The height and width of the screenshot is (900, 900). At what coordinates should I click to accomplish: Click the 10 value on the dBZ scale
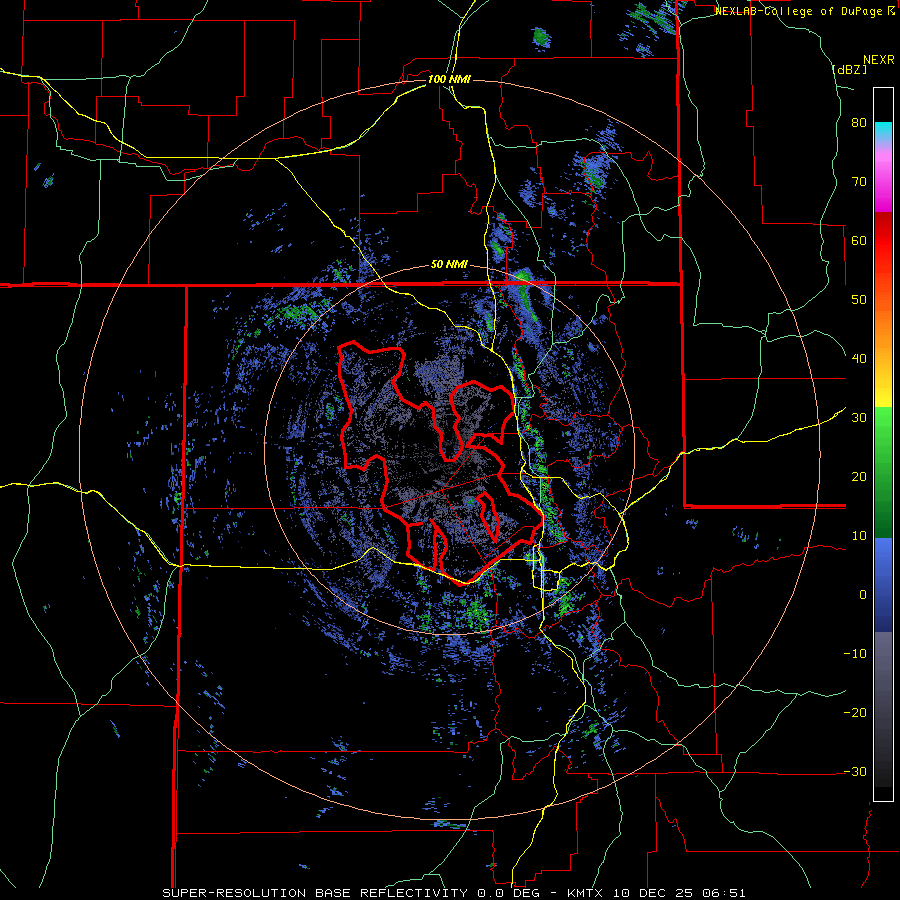coord(859,536)
